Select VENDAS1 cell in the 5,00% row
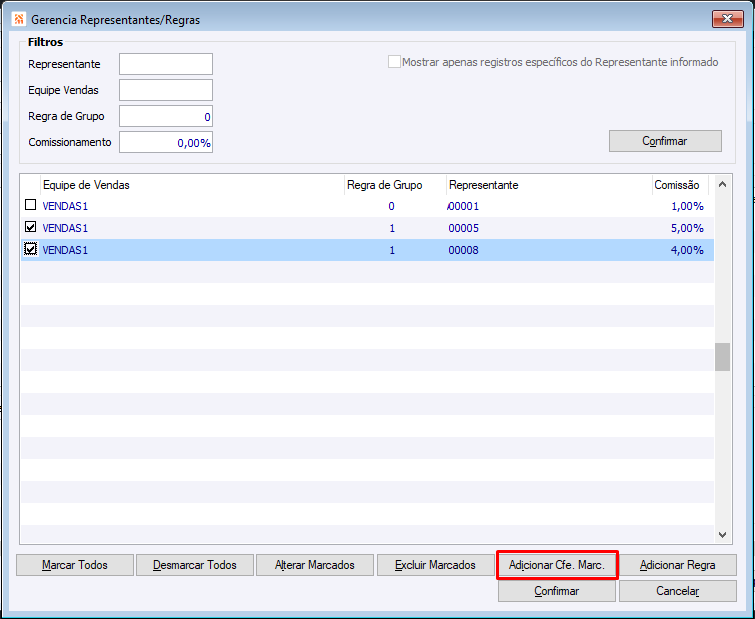The image size is (755, 619). point(65,228)
